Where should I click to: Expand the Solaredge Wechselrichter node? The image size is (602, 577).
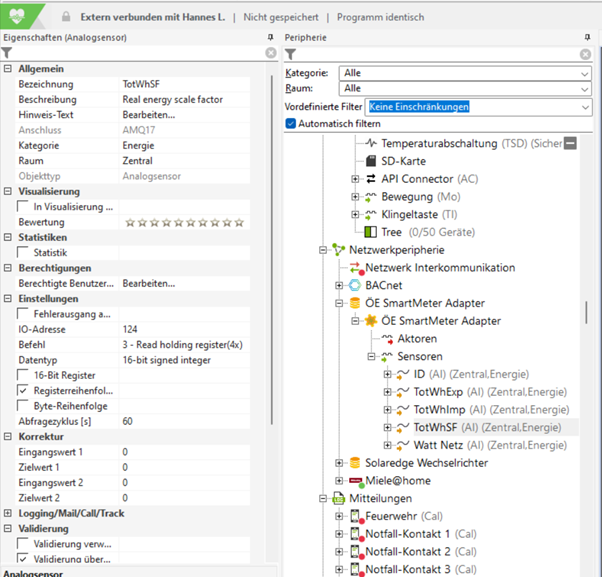339,463
